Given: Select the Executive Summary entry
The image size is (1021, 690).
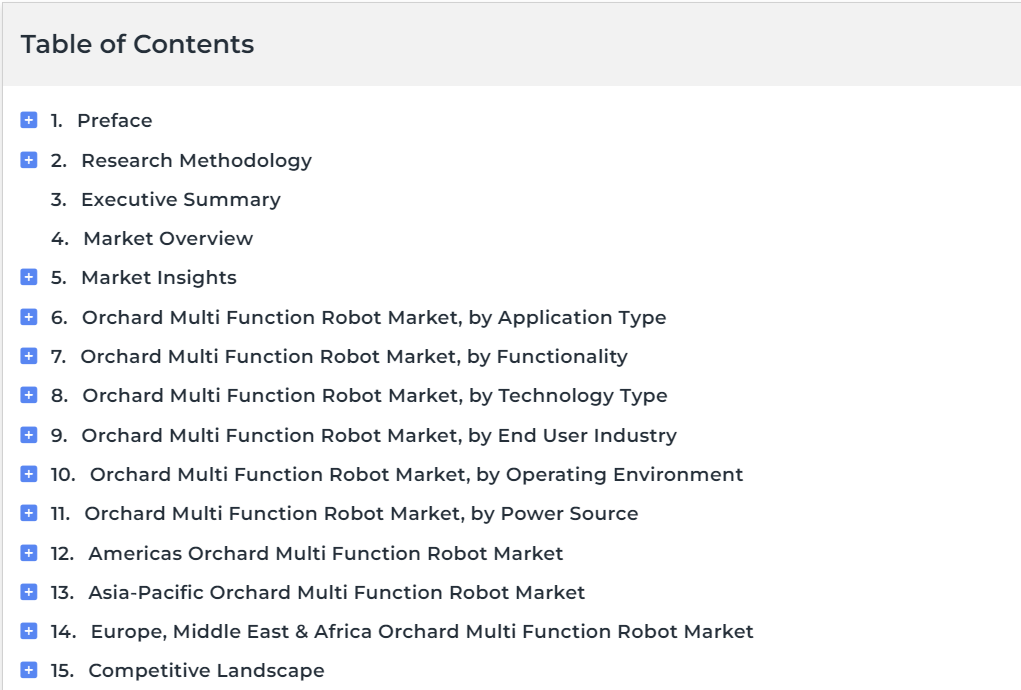Looking at the screenshot, I should point(180,199).
